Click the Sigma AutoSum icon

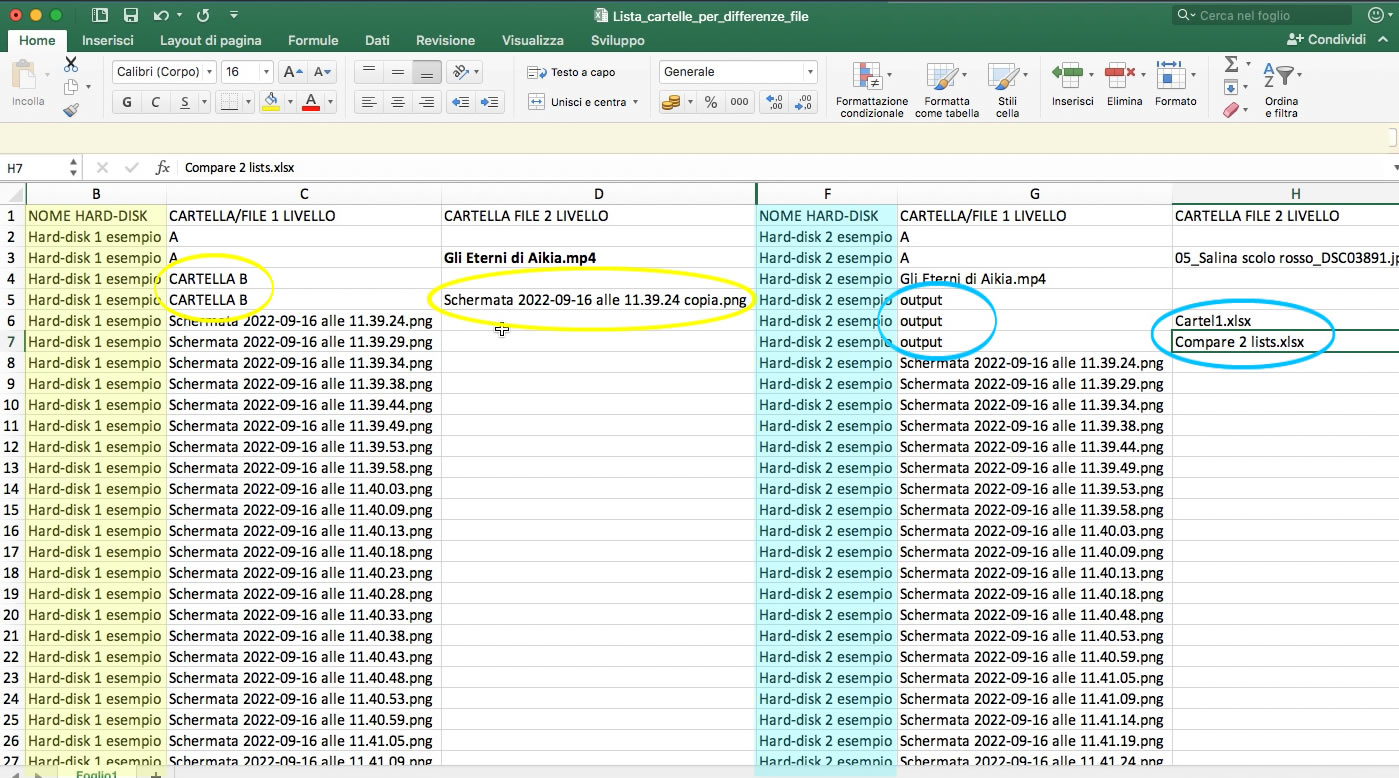click(x=1232, y=64)
